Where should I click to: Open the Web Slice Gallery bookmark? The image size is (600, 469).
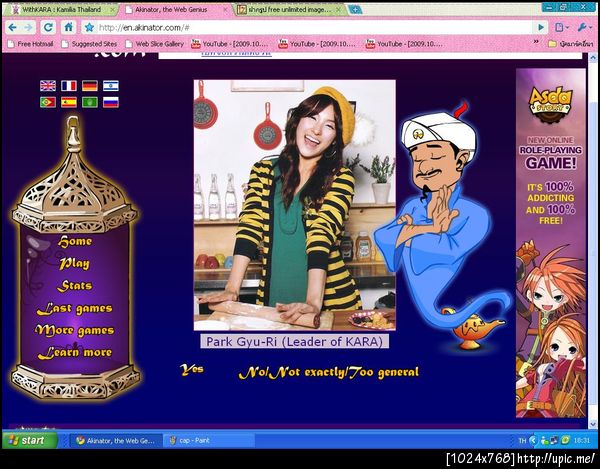(x=155, y=44)
